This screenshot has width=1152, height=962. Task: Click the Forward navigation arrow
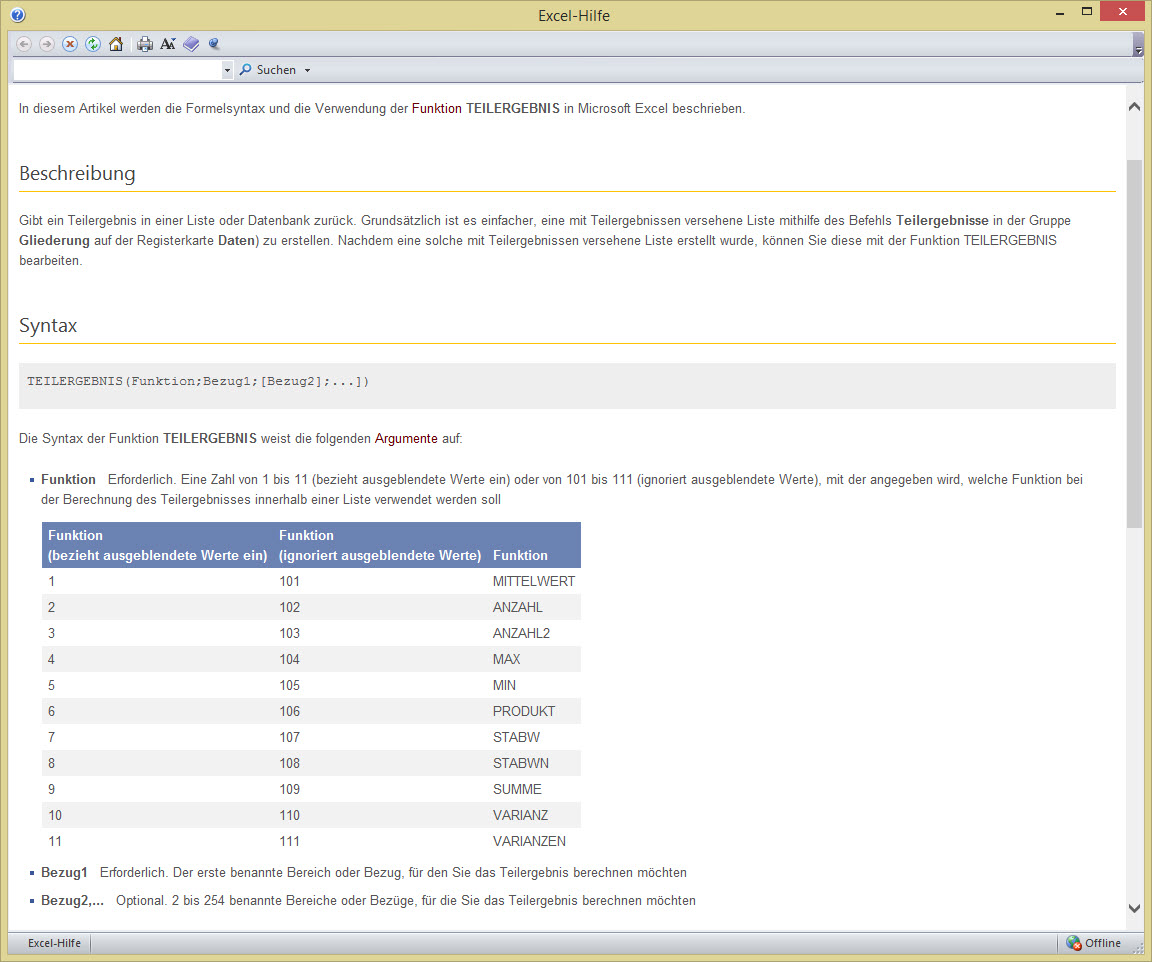[47, 44]
